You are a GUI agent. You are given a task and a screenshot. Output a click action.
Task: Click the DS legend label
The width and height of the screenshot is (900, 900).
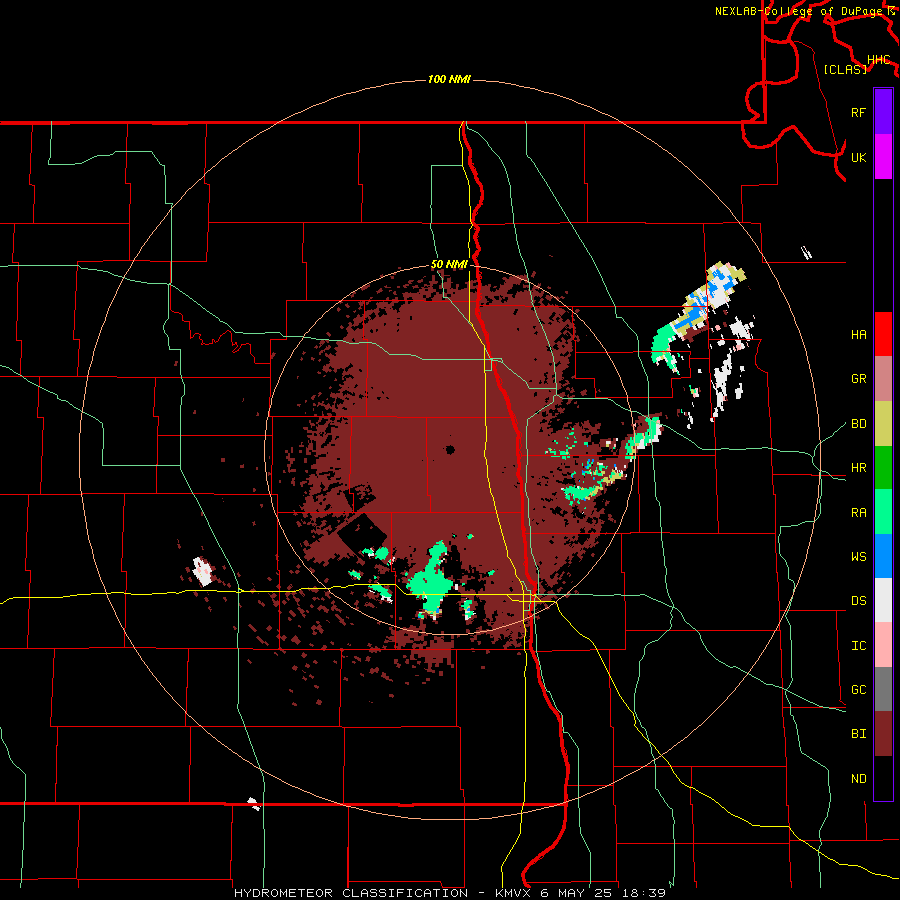pos(858,601)
